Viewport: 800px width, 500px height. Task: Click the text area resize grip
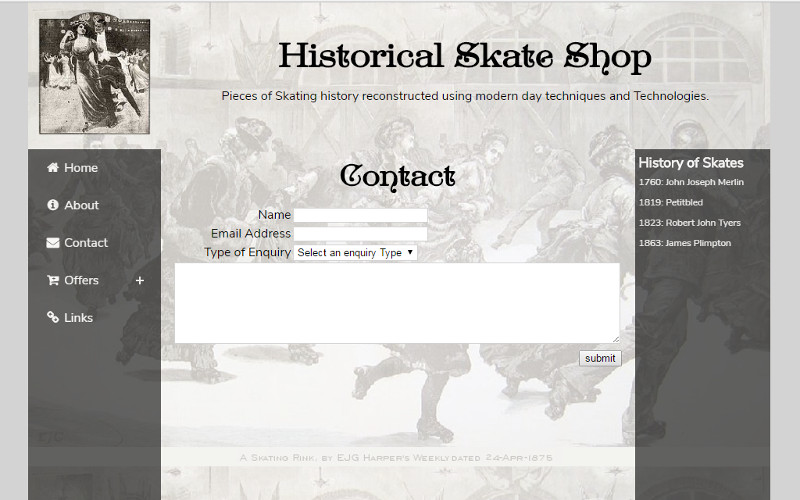[x=616, y=339]
